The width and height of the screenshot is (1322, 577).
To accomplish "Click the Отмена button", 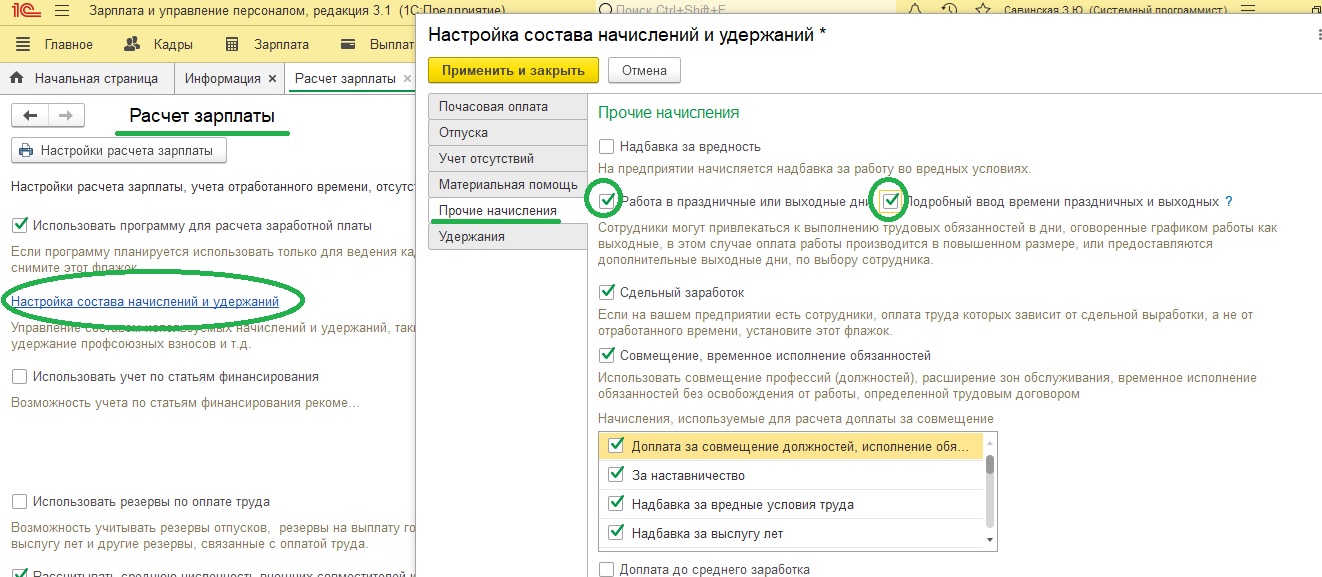I will (x=644, y=71).
